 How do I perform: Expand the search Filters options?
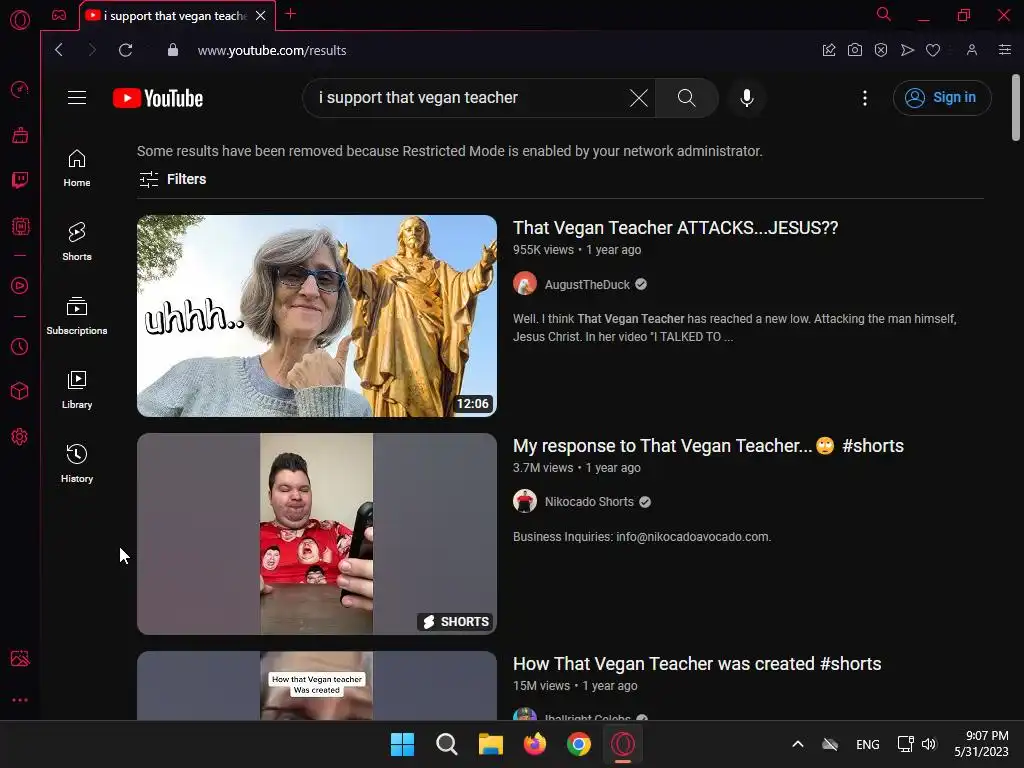pyautogui.click(x=172, y=179)
